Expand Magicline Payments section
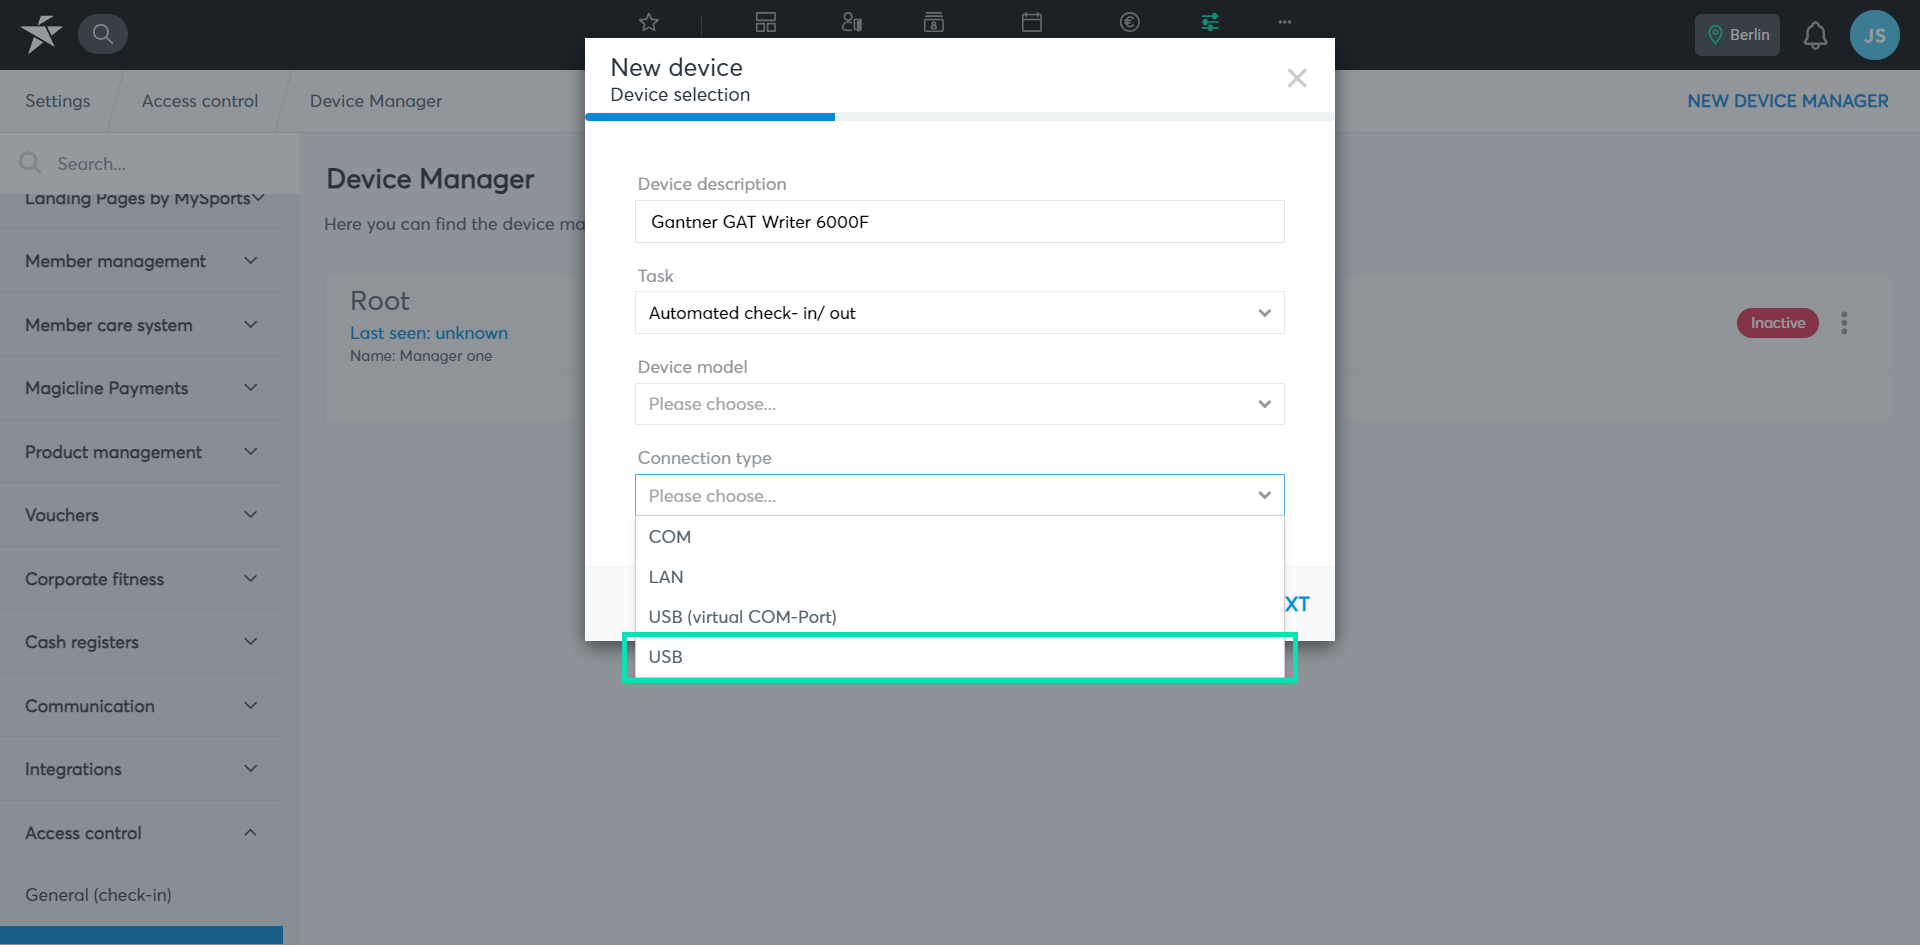 142,388
